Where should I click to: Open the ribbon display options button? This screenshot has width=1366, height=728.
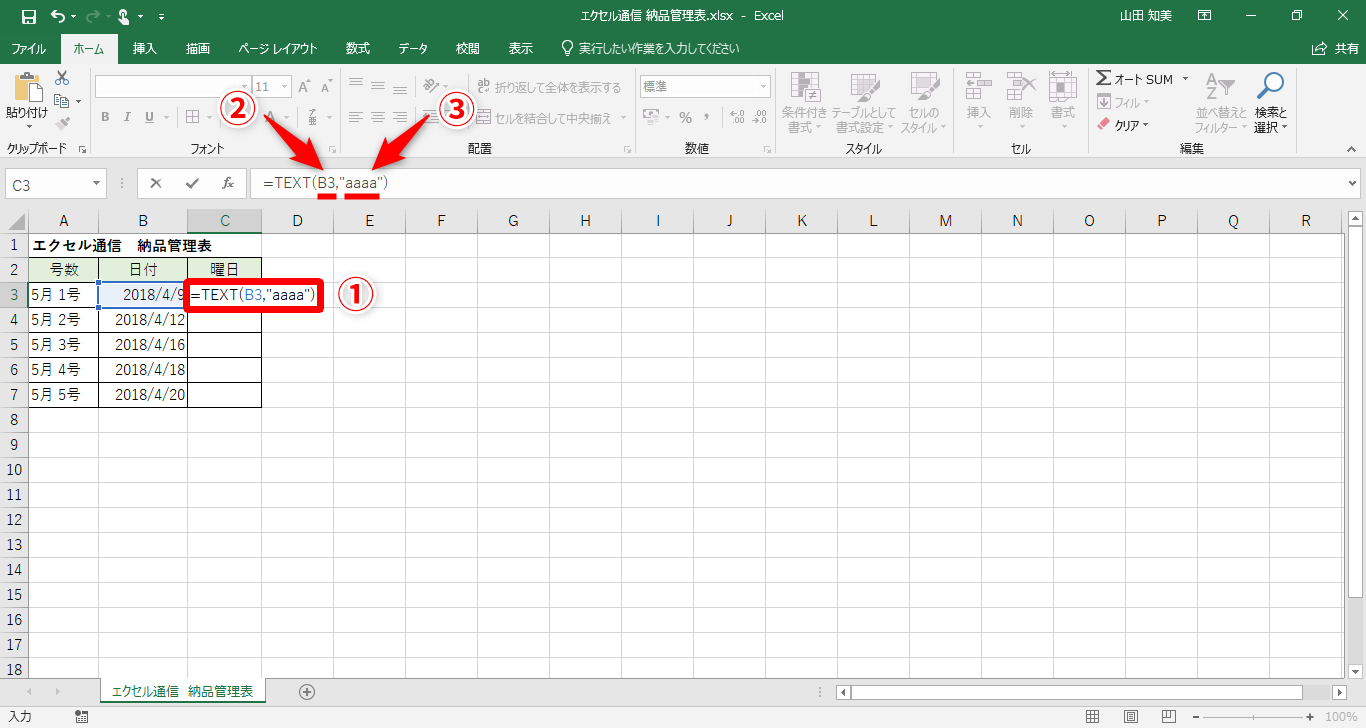(1205, 16)
